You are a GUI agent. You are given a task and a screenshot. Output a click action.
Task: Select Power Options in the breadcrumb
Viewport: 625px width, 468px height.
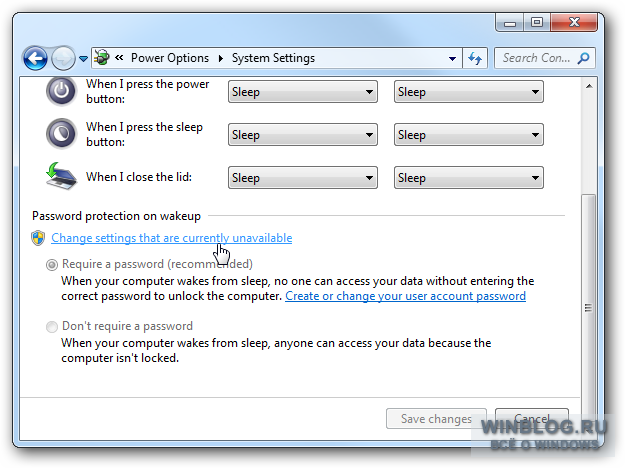(x=170, y=58)
